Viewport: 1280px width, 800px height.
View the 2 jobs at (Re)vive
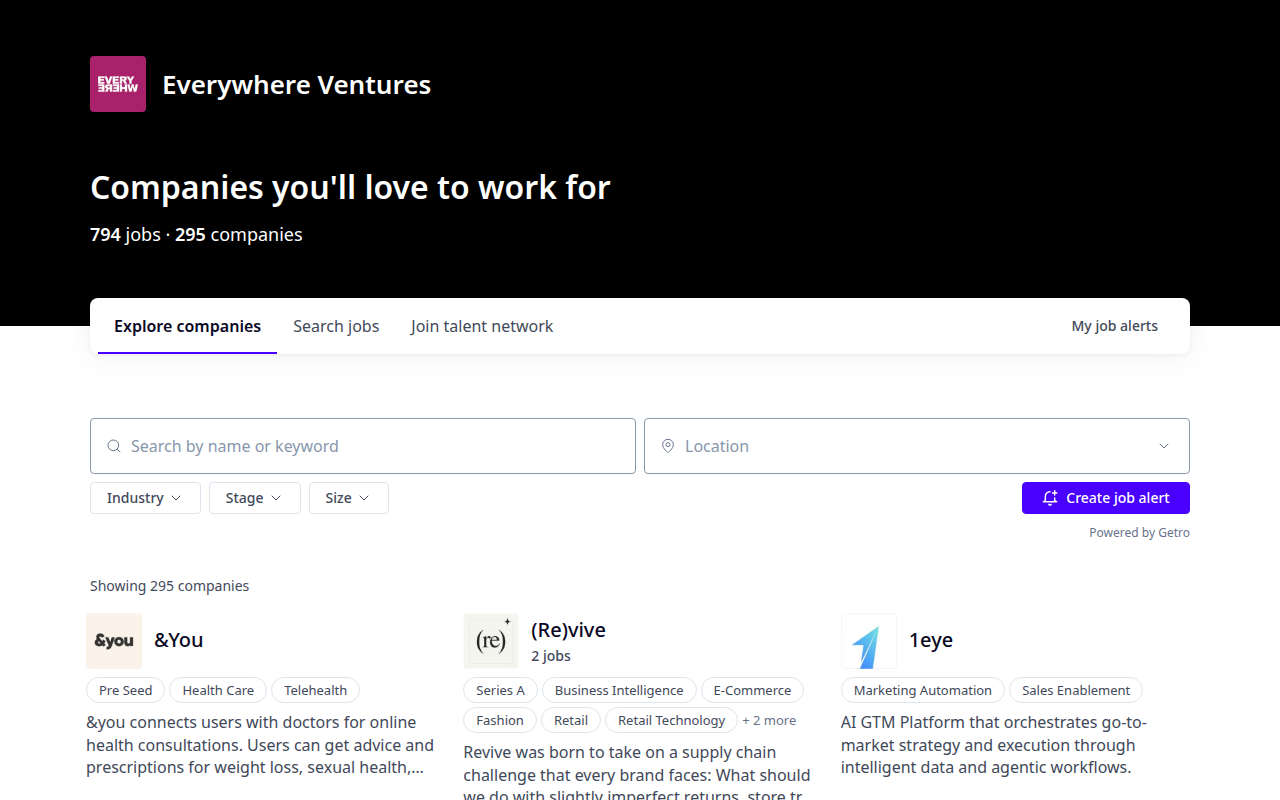551,656
